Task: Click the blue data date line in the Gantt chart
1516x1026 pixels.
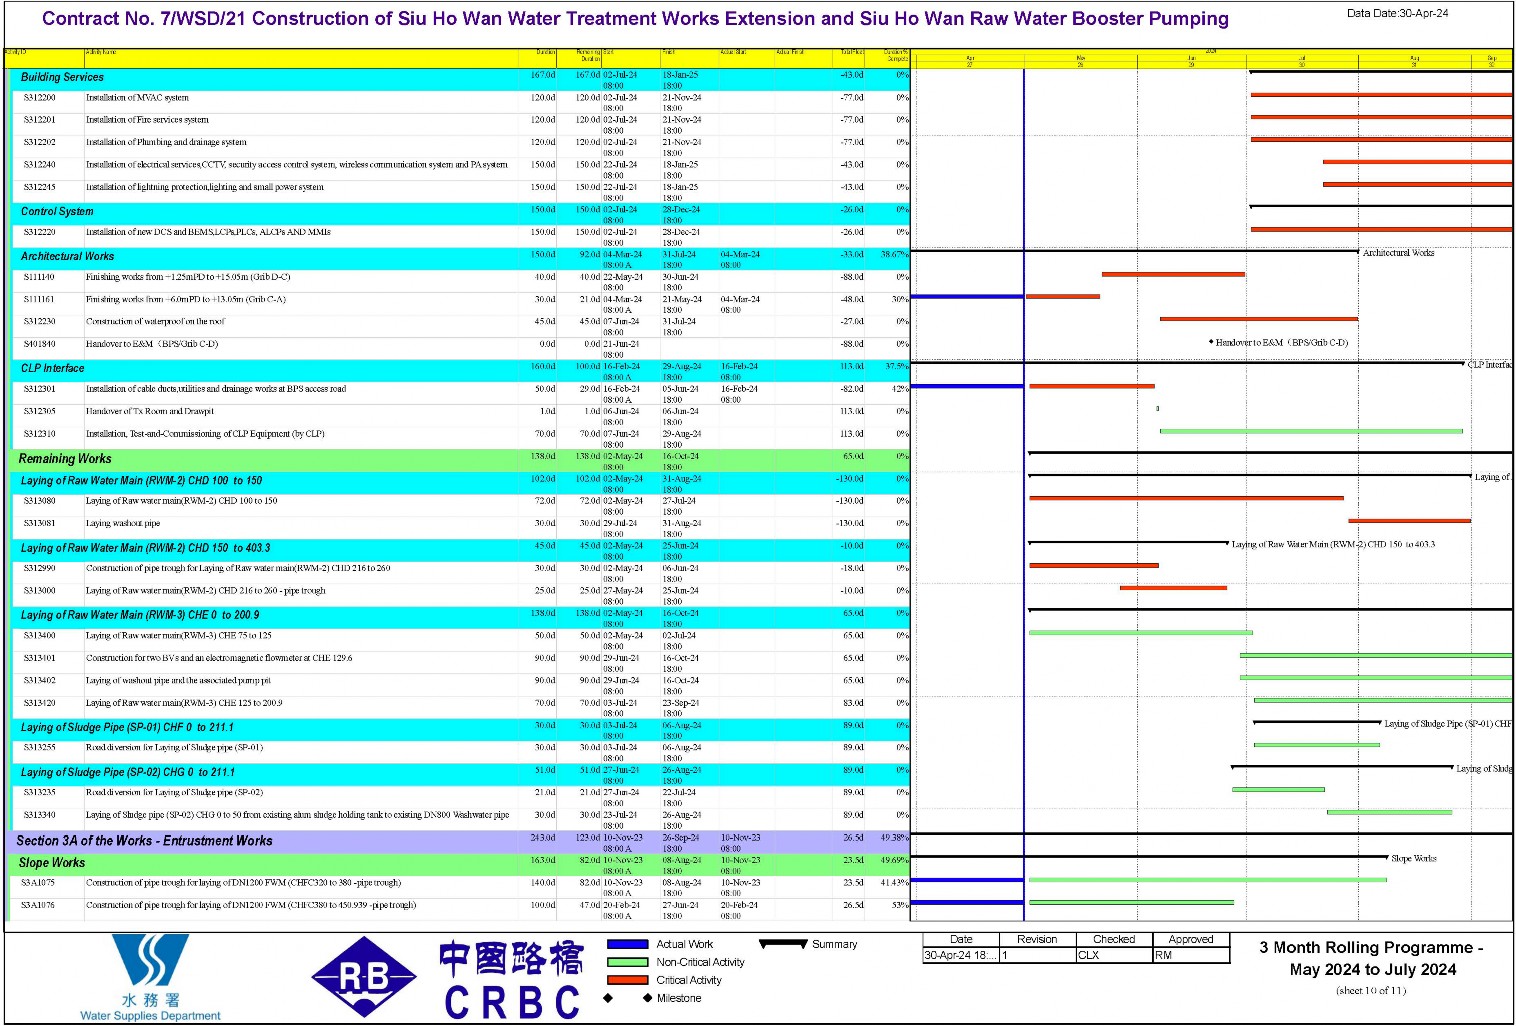Action: [x=1024, y=494]
